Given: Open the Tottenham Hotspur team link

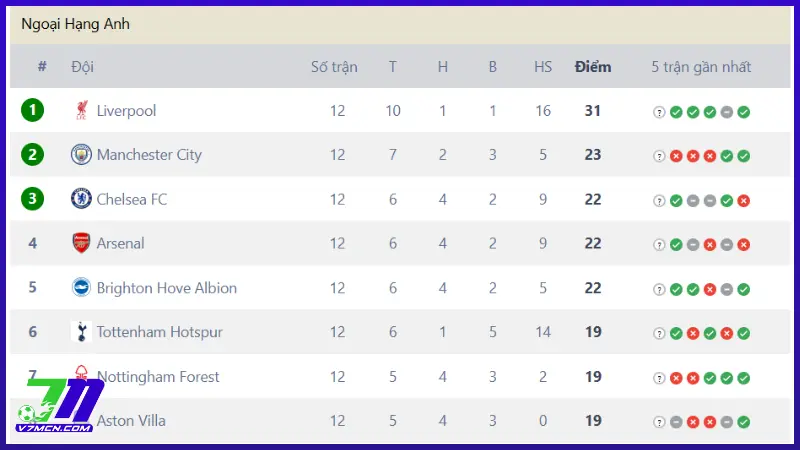Looking at the screenshot, I should click(x=159, y=332).
